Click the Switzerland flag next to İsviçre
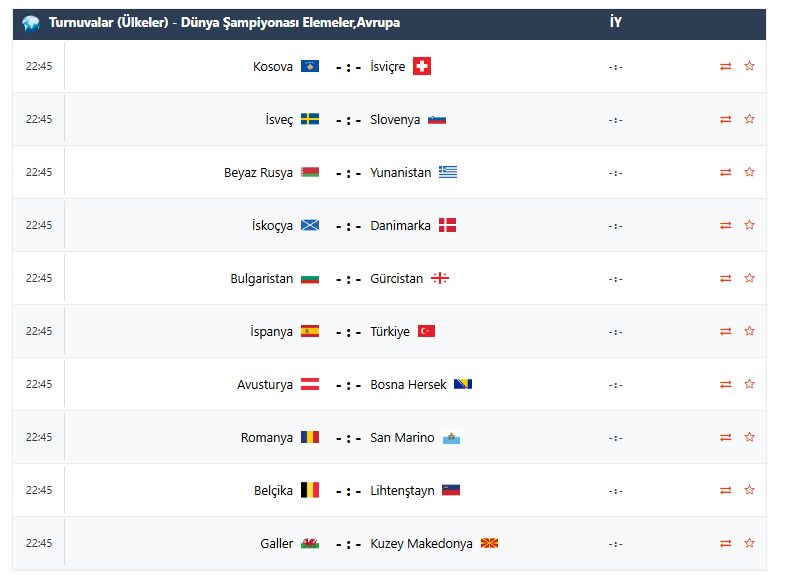Viewport: 788px width, 575px height. click(x=422, y=67)
